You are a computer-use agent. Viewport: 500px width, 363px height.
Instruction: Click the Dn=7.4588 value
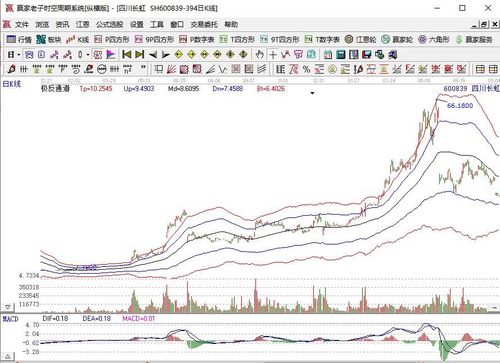(x=228, y=88)
